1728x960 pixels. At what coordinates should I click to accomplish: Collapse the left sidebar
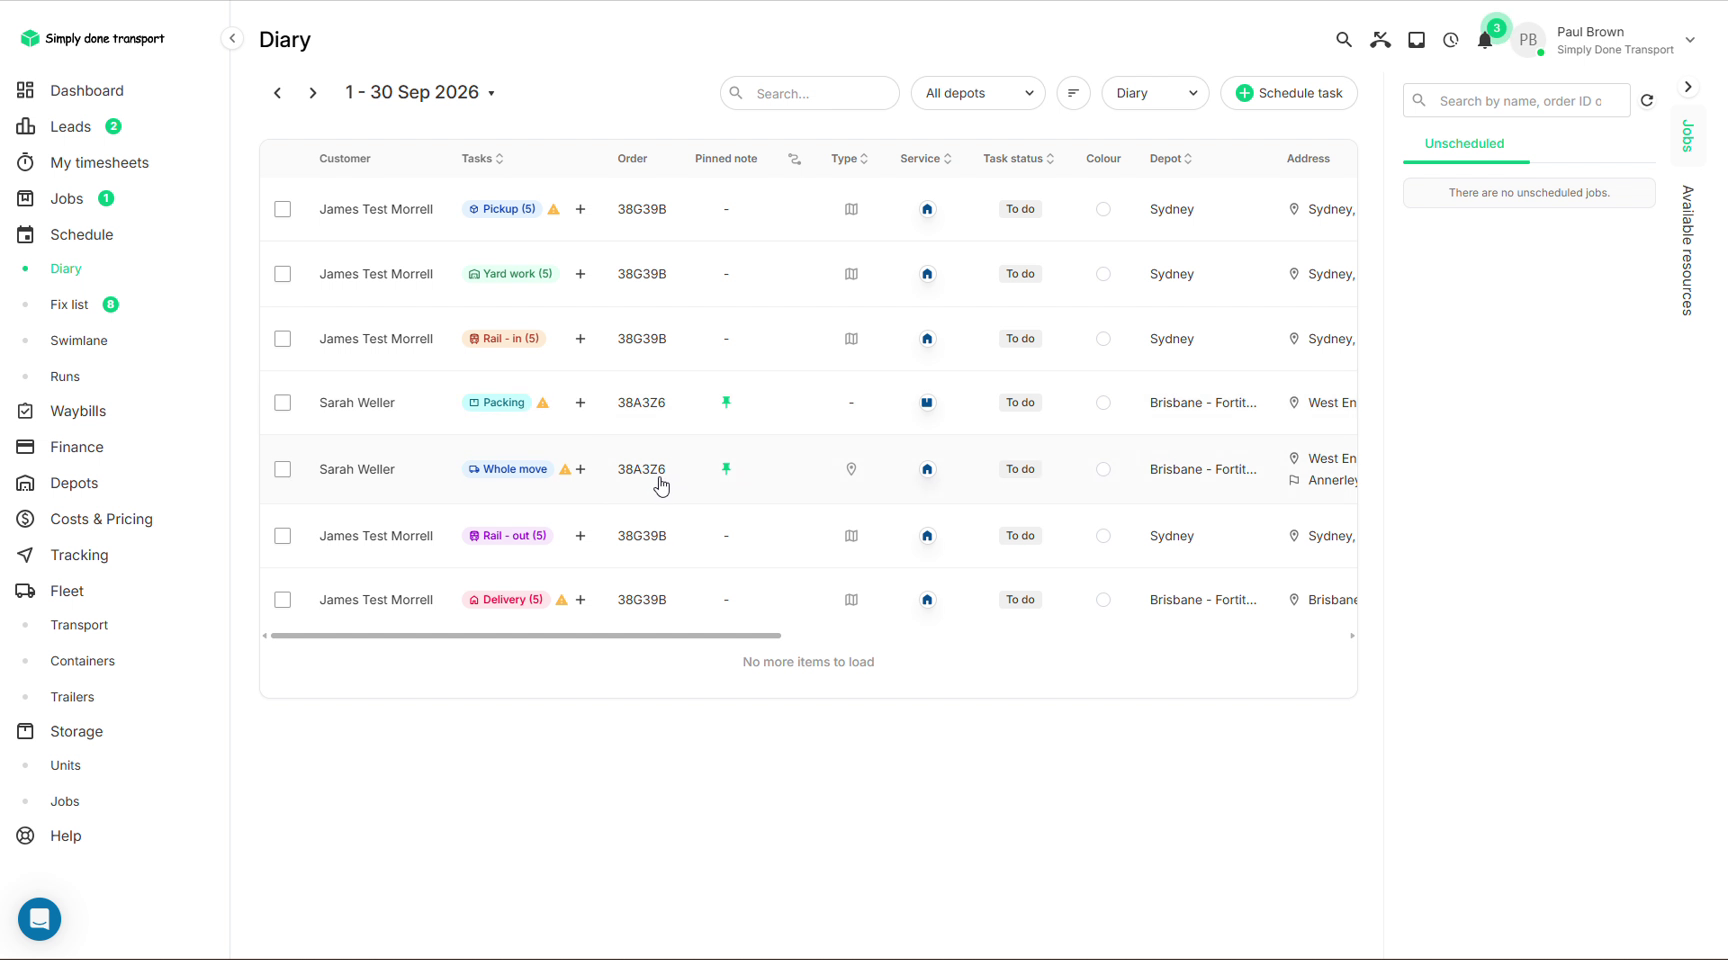232,39
